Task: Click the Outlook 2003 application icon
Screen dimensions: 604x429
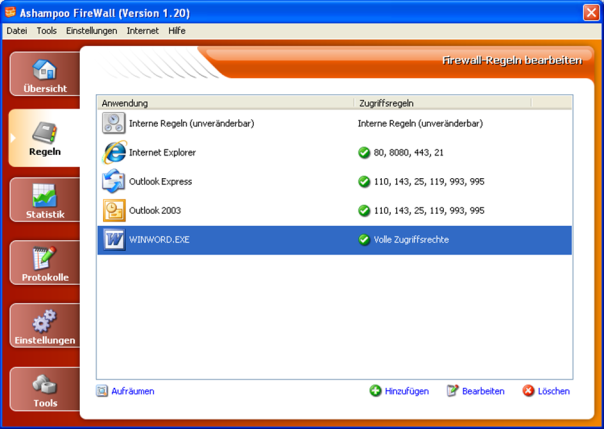Action: (x=114, y=210)
